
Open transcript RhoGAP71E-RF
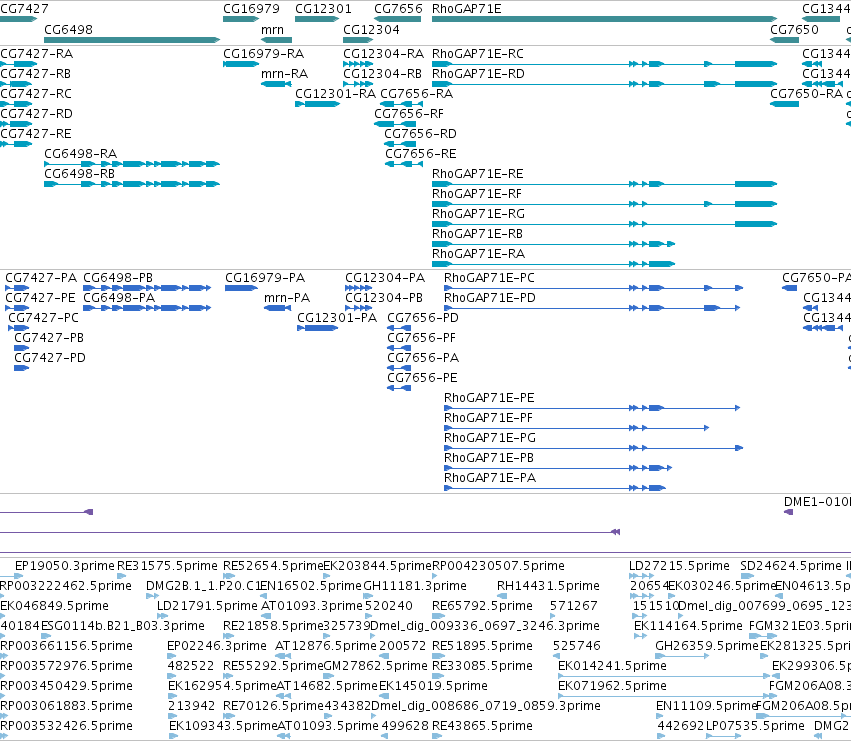click(x=477, y=194)
